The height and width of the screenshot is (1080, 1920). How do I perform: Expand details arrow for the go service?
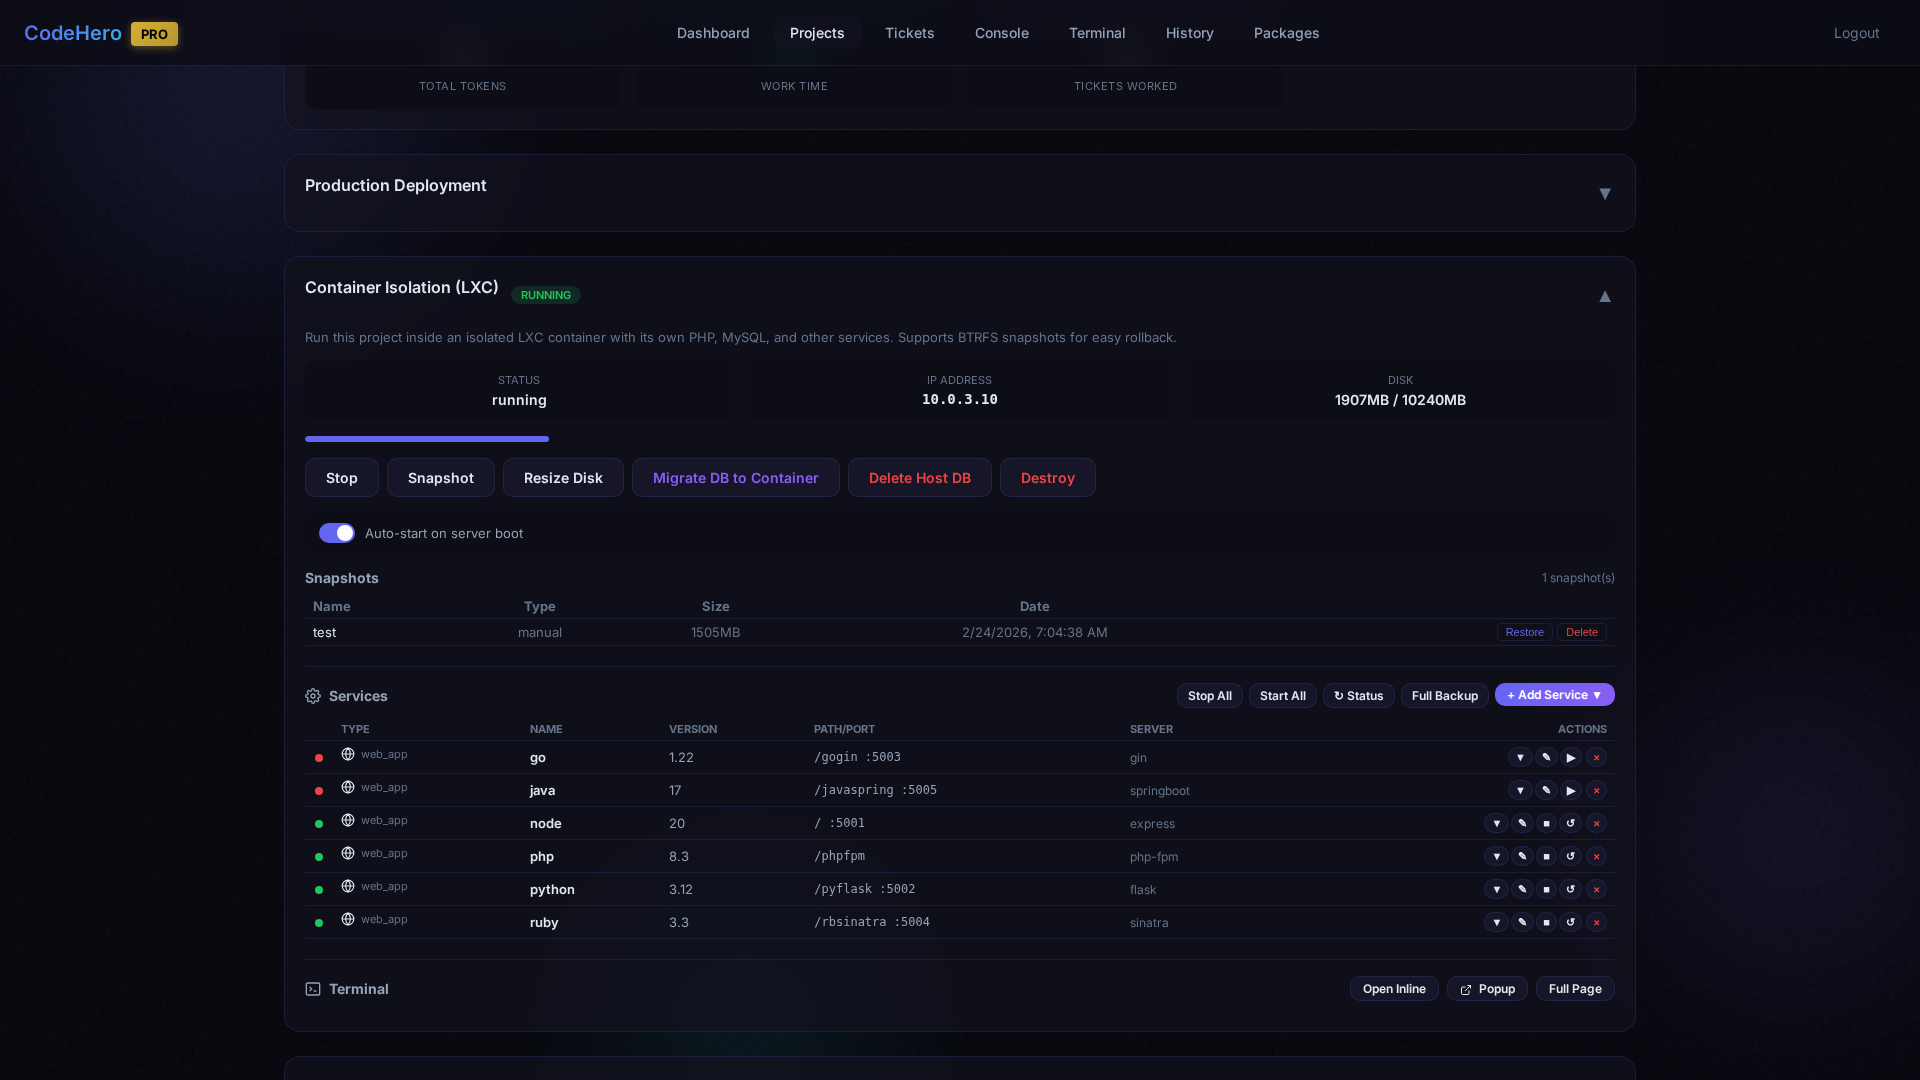pos(1520,758)
